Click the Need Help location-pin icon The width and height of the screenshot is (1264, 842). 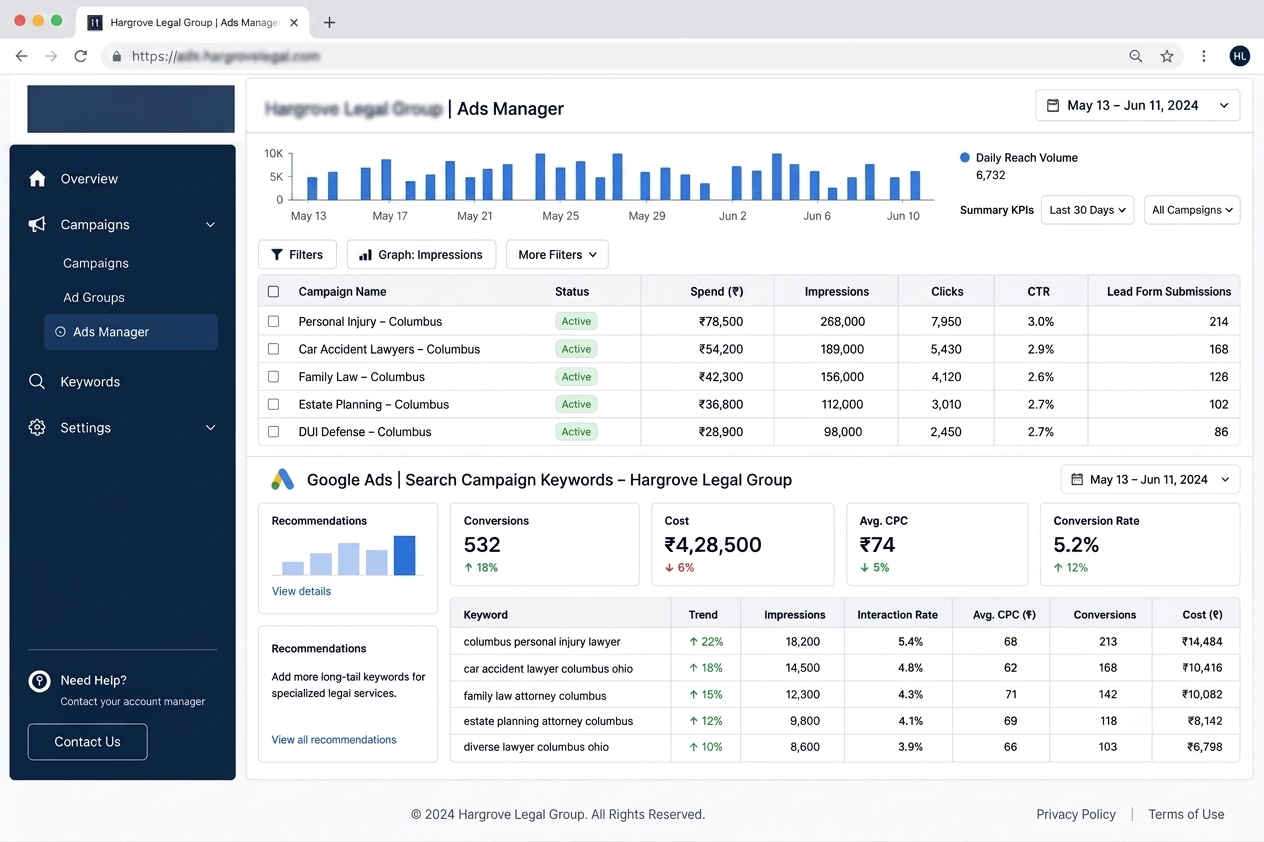point(39,682)
